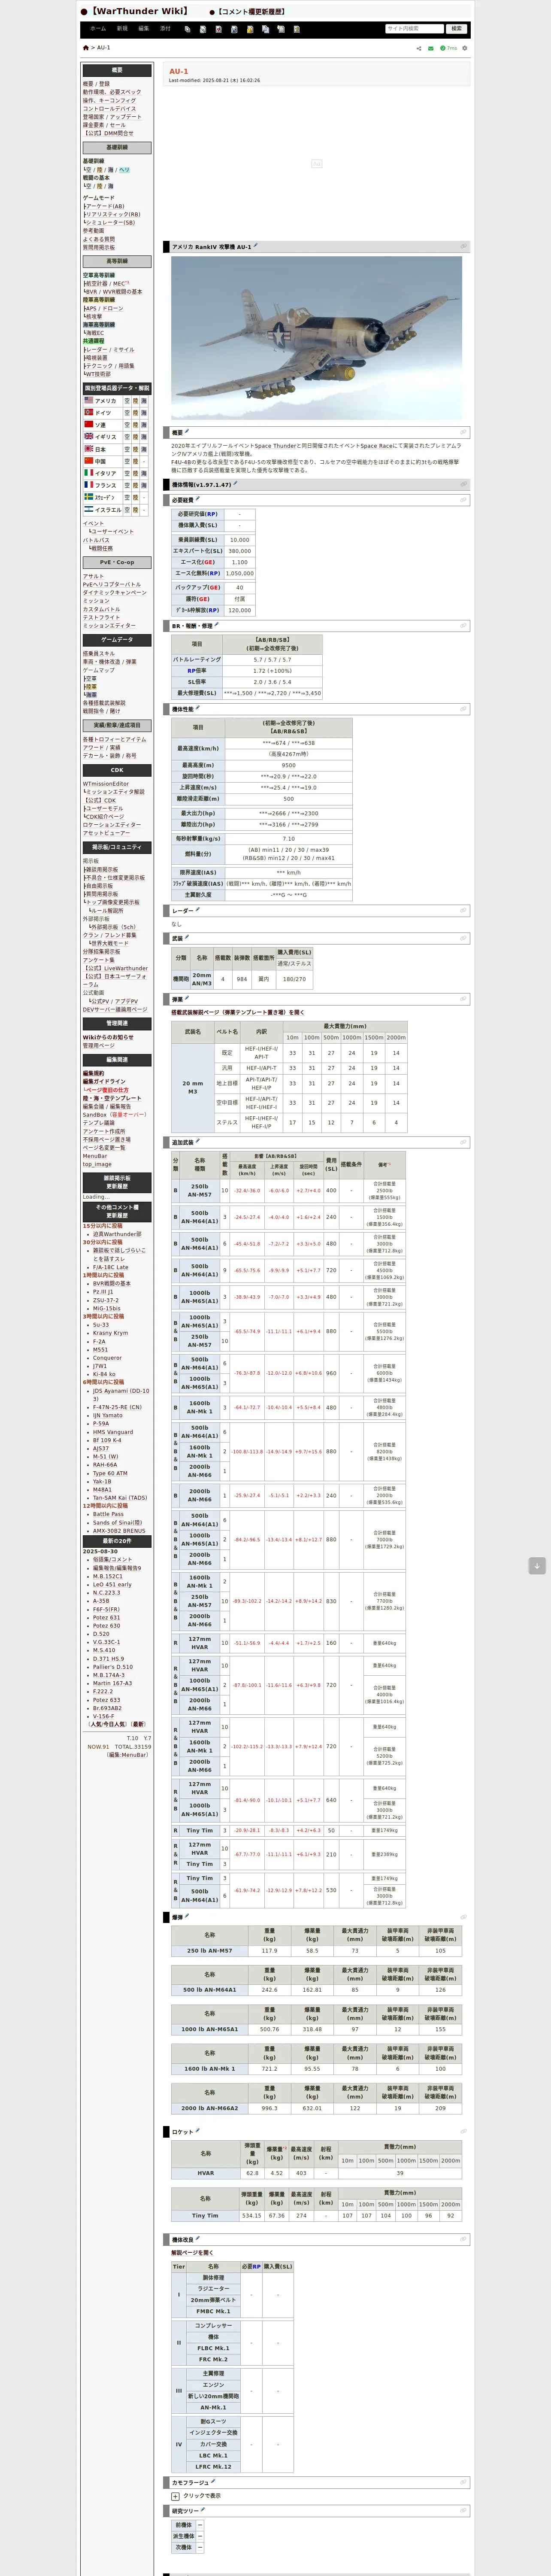Click the edit pencil beside 追加武装 heading
Viewport: 551px width, 2576px height.
(197, 1141)
